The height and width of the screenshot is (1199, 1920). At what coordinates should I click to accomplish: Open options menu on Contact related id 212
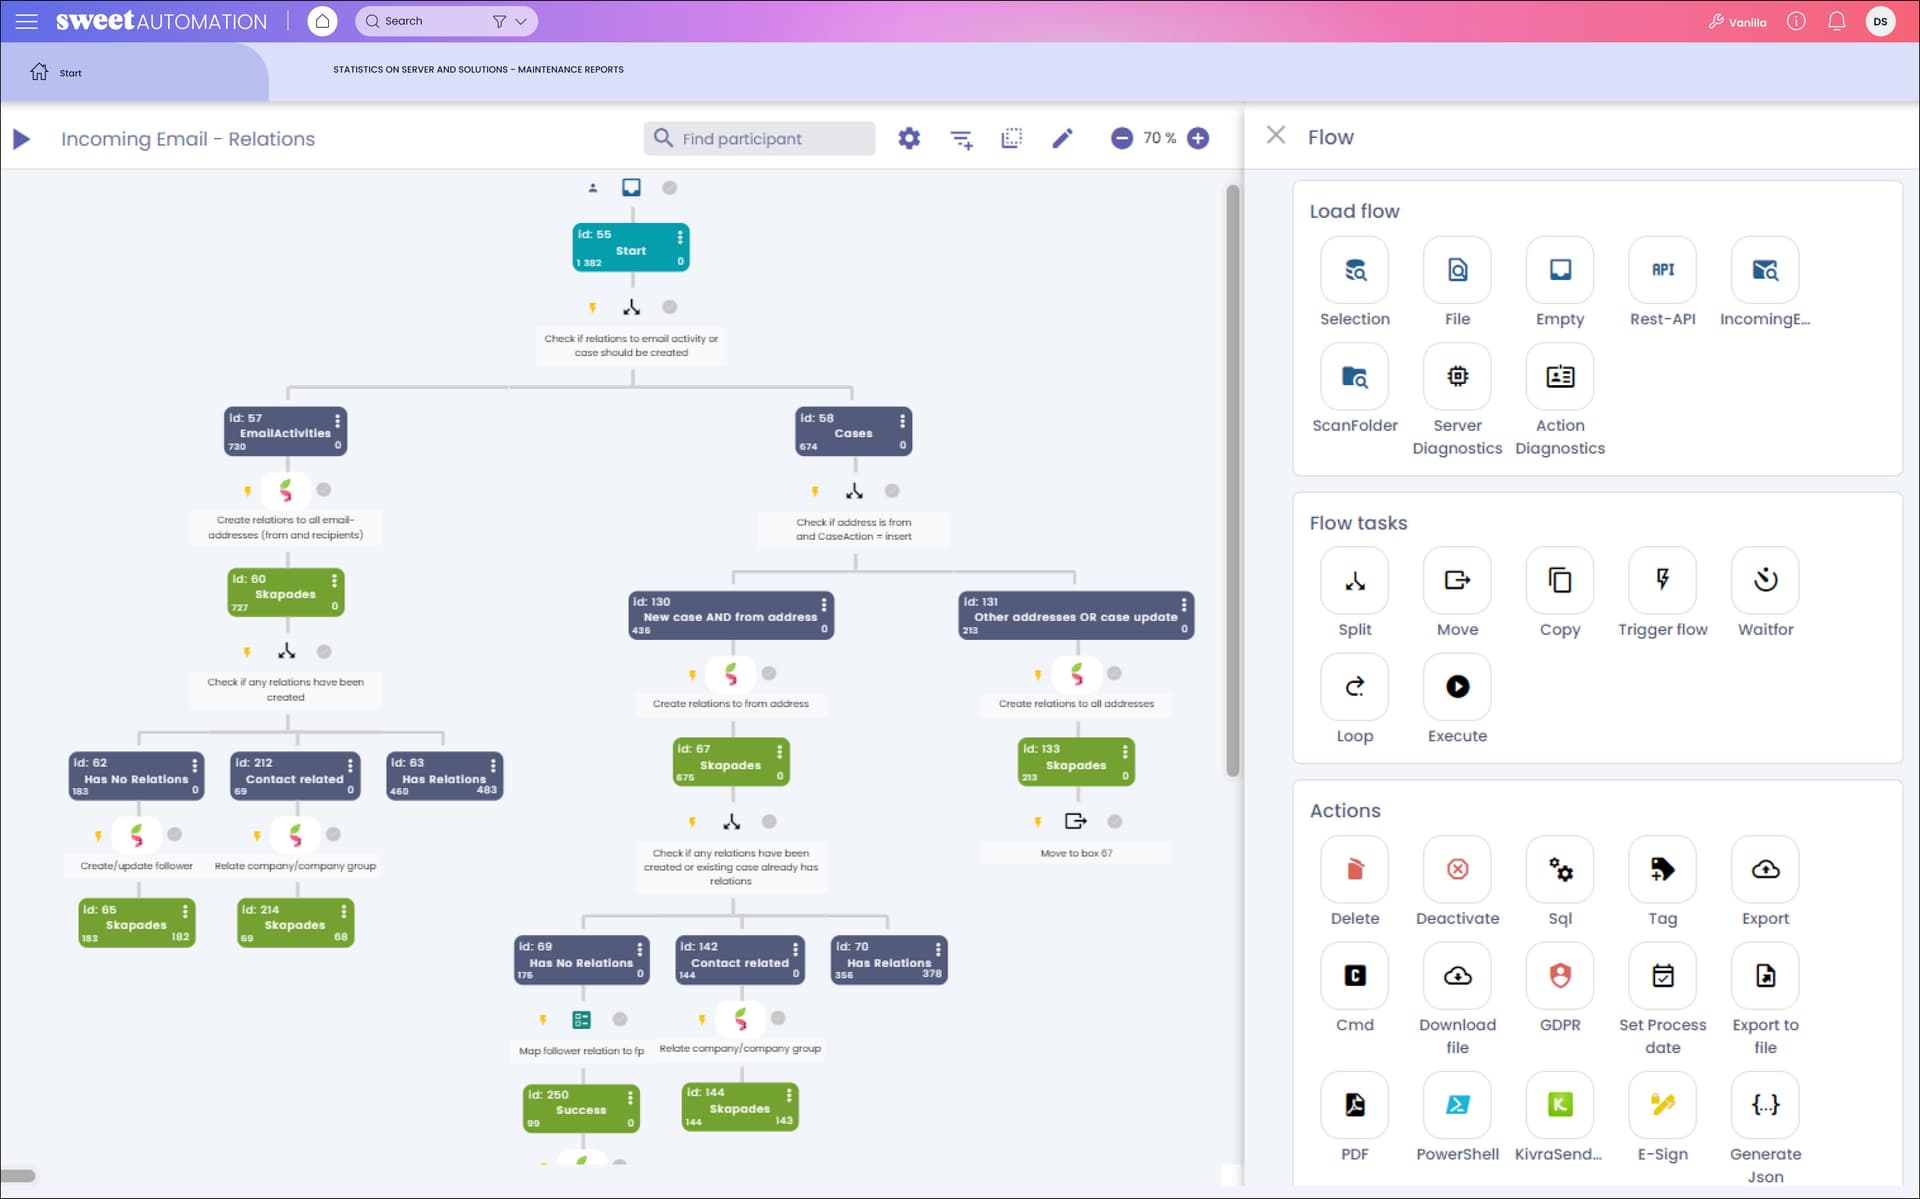point(350,765)
